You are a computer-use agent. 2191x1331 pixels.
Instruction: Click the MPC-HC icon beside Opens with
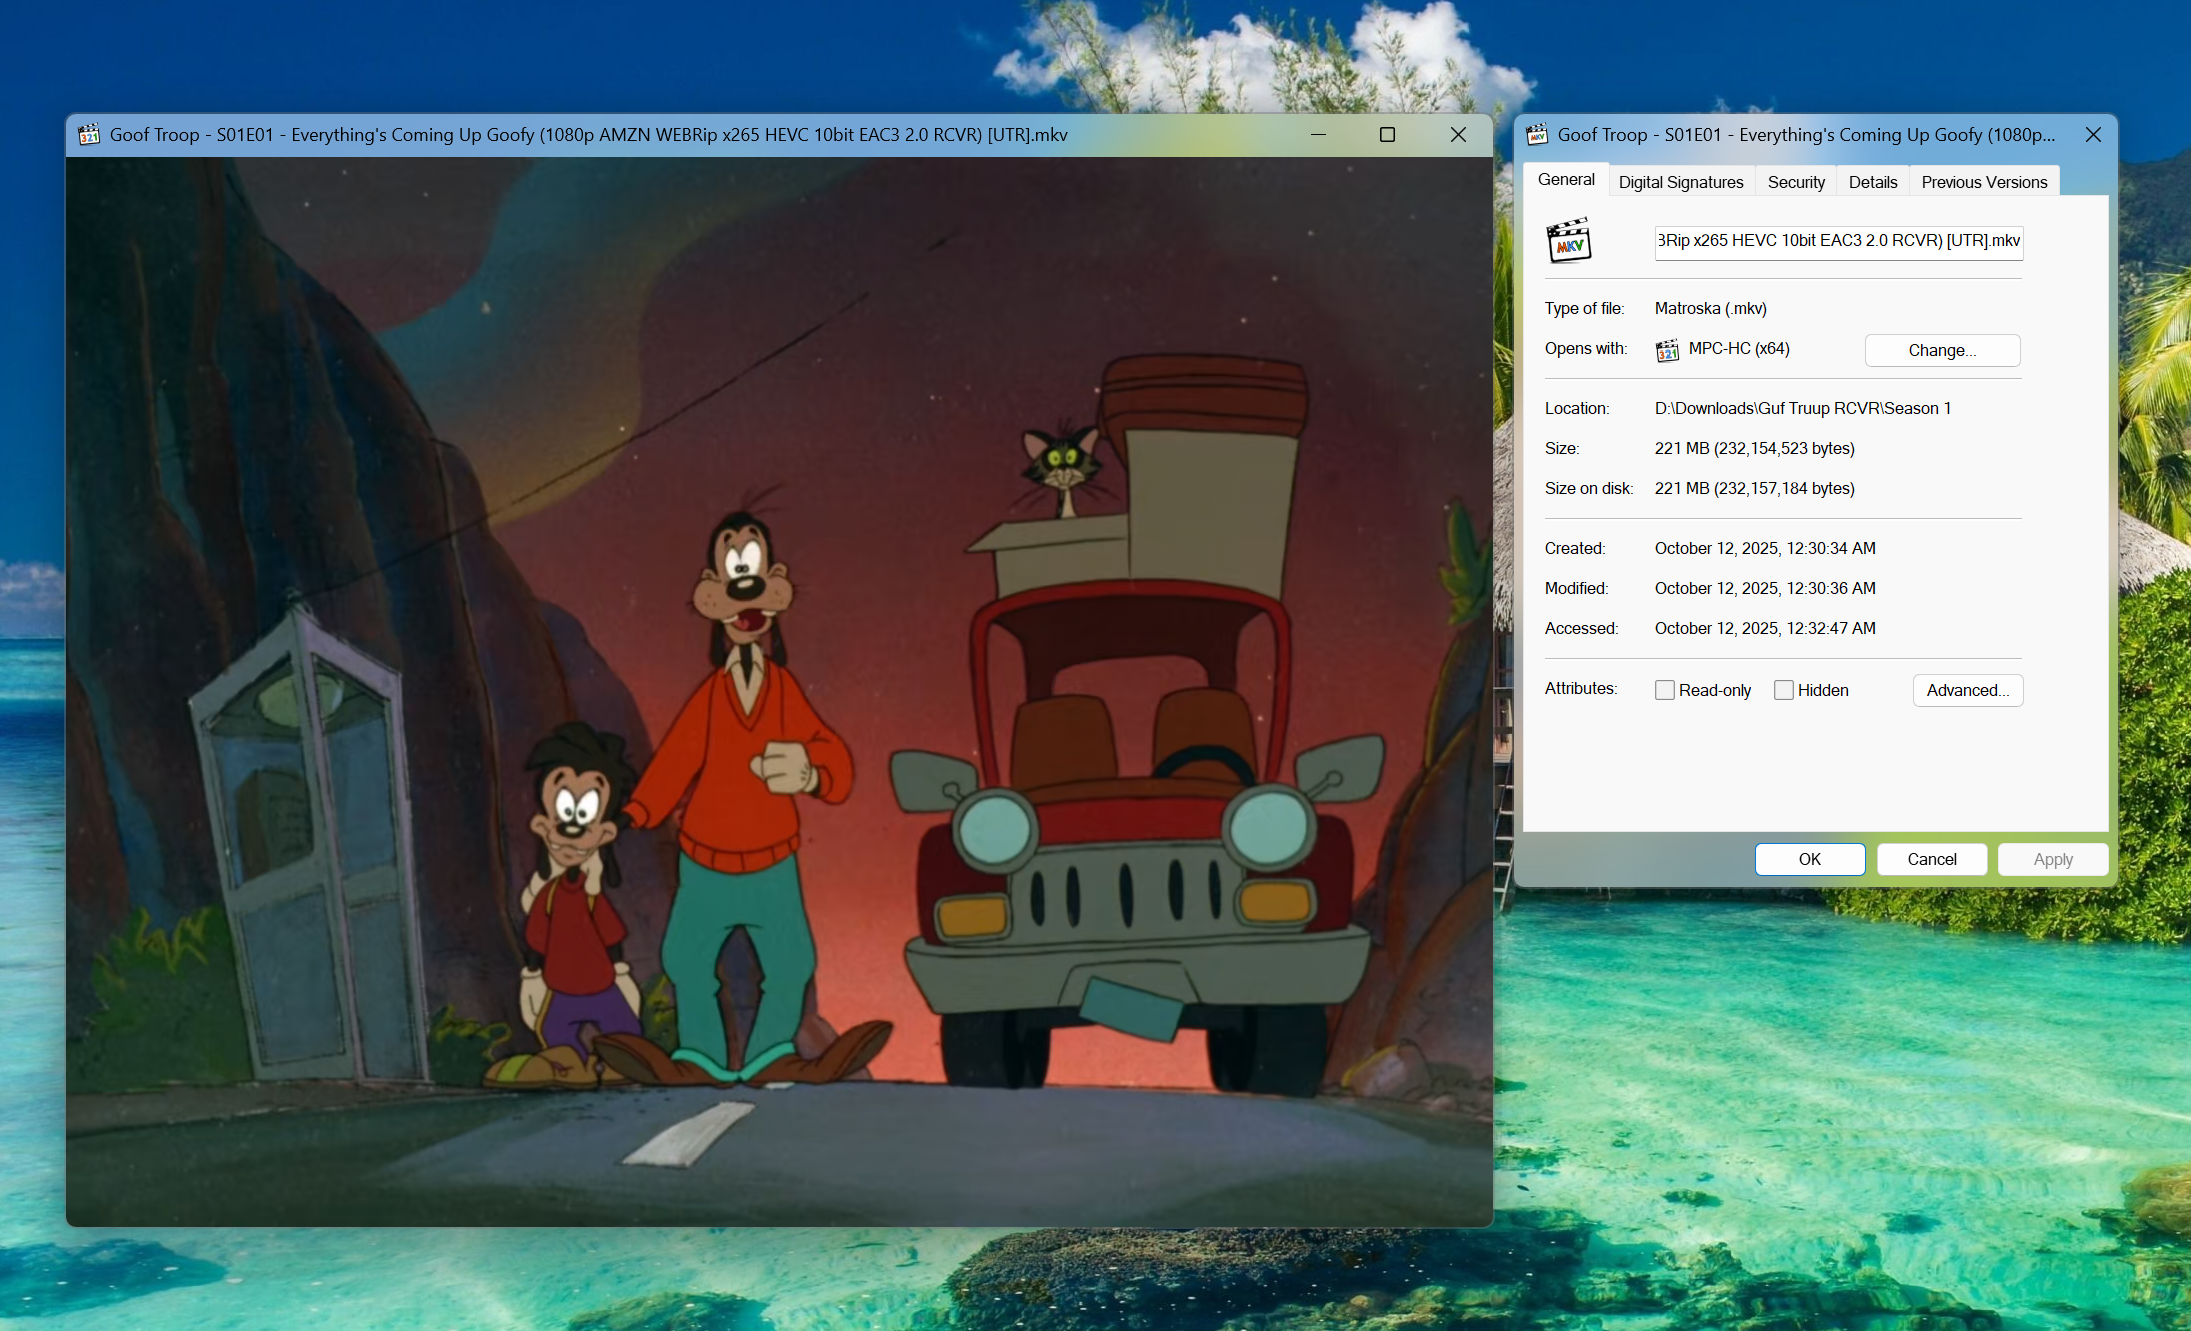coord(1667,350)
